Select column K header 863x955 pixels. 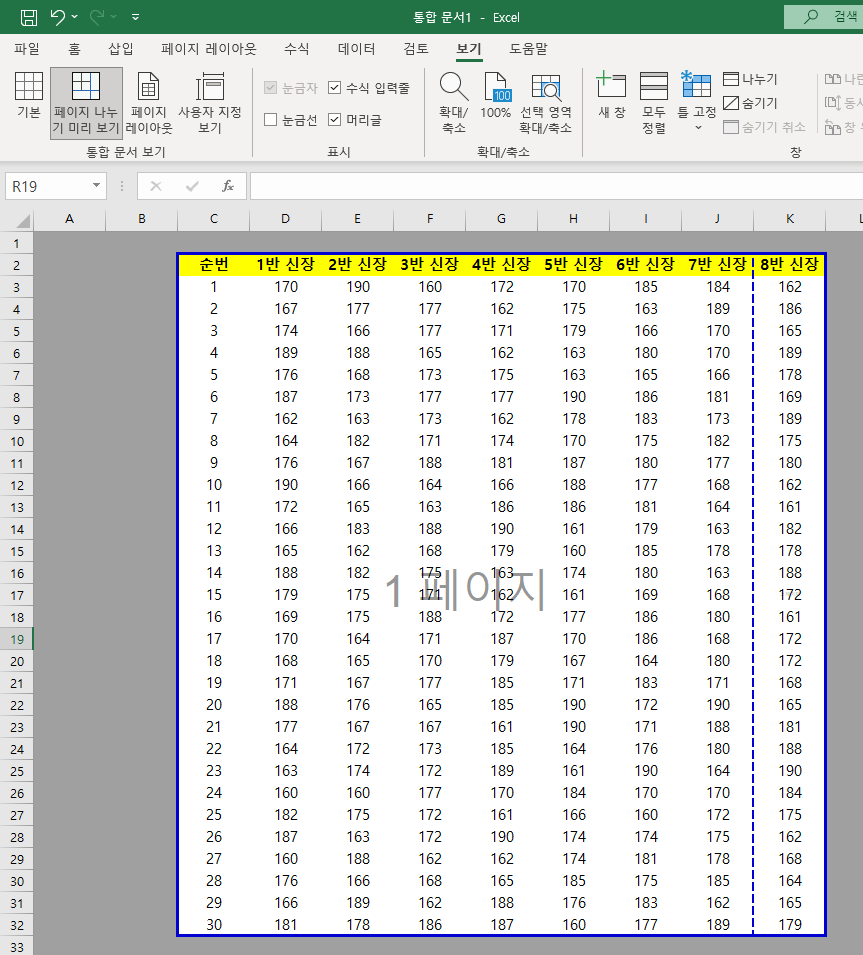pyautogui.click(x=789, y=219)
